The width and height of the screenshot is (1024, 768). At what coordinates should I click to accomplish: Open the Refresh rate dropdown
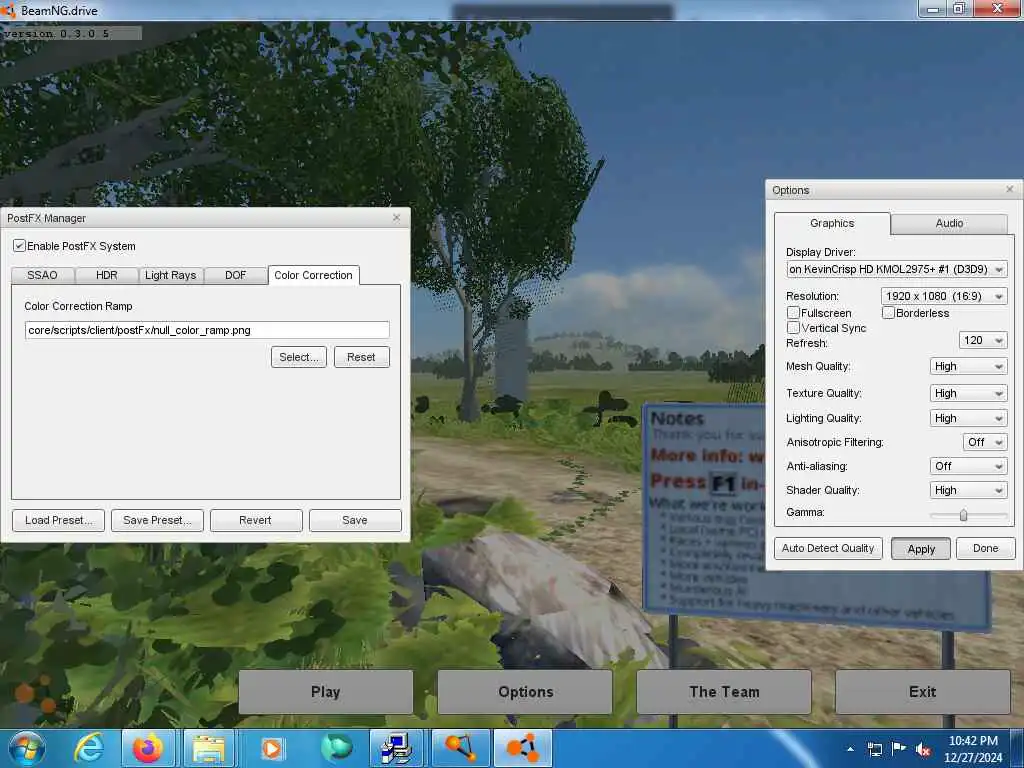coord(983,340)
